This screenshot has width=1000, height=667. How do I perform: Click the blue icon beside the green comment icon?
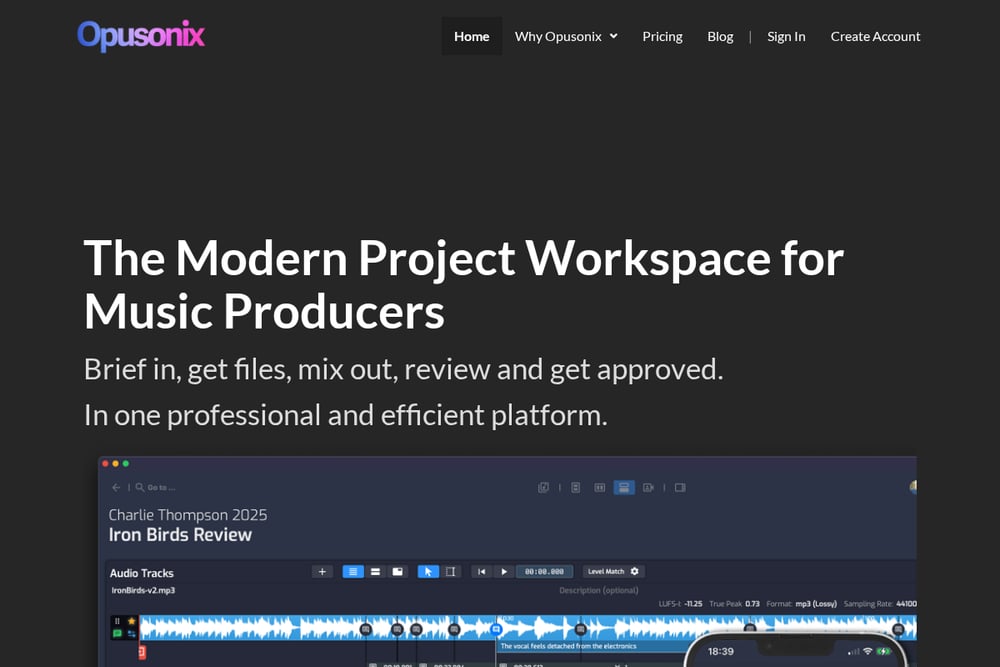pyautogui.click(x=131, y=633)
